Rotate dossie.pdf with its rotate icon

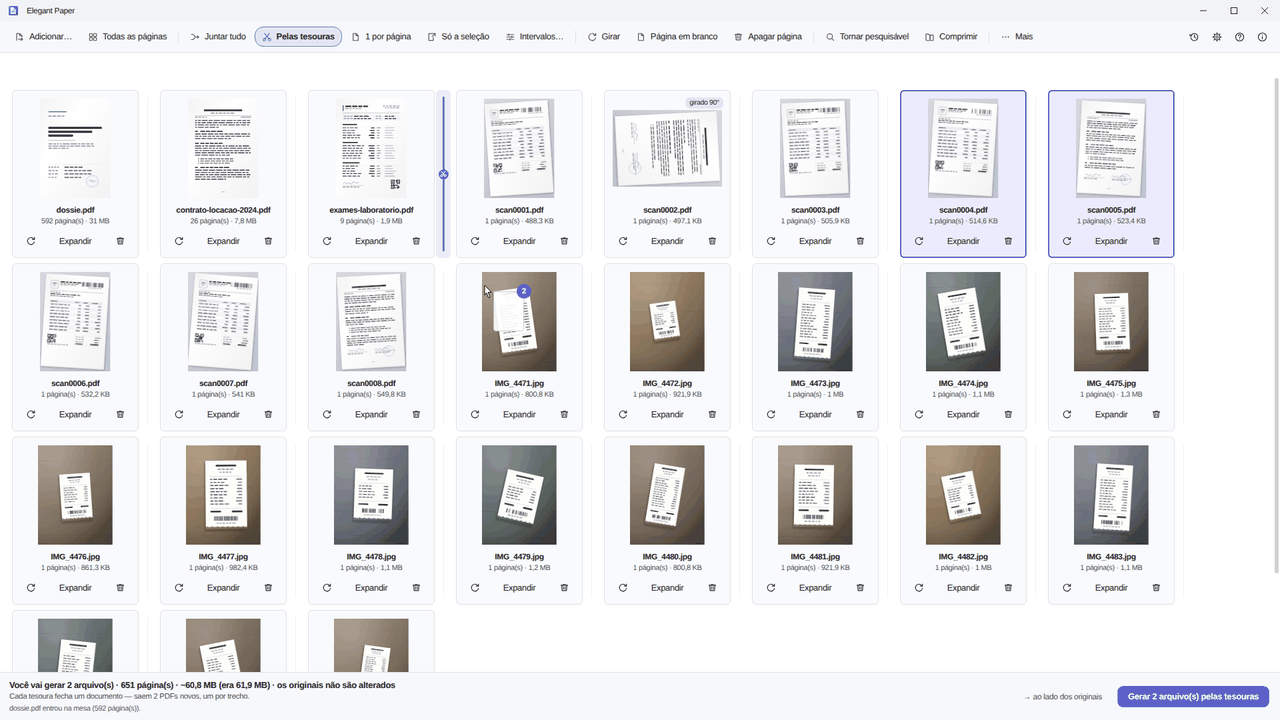click(31, 241)
